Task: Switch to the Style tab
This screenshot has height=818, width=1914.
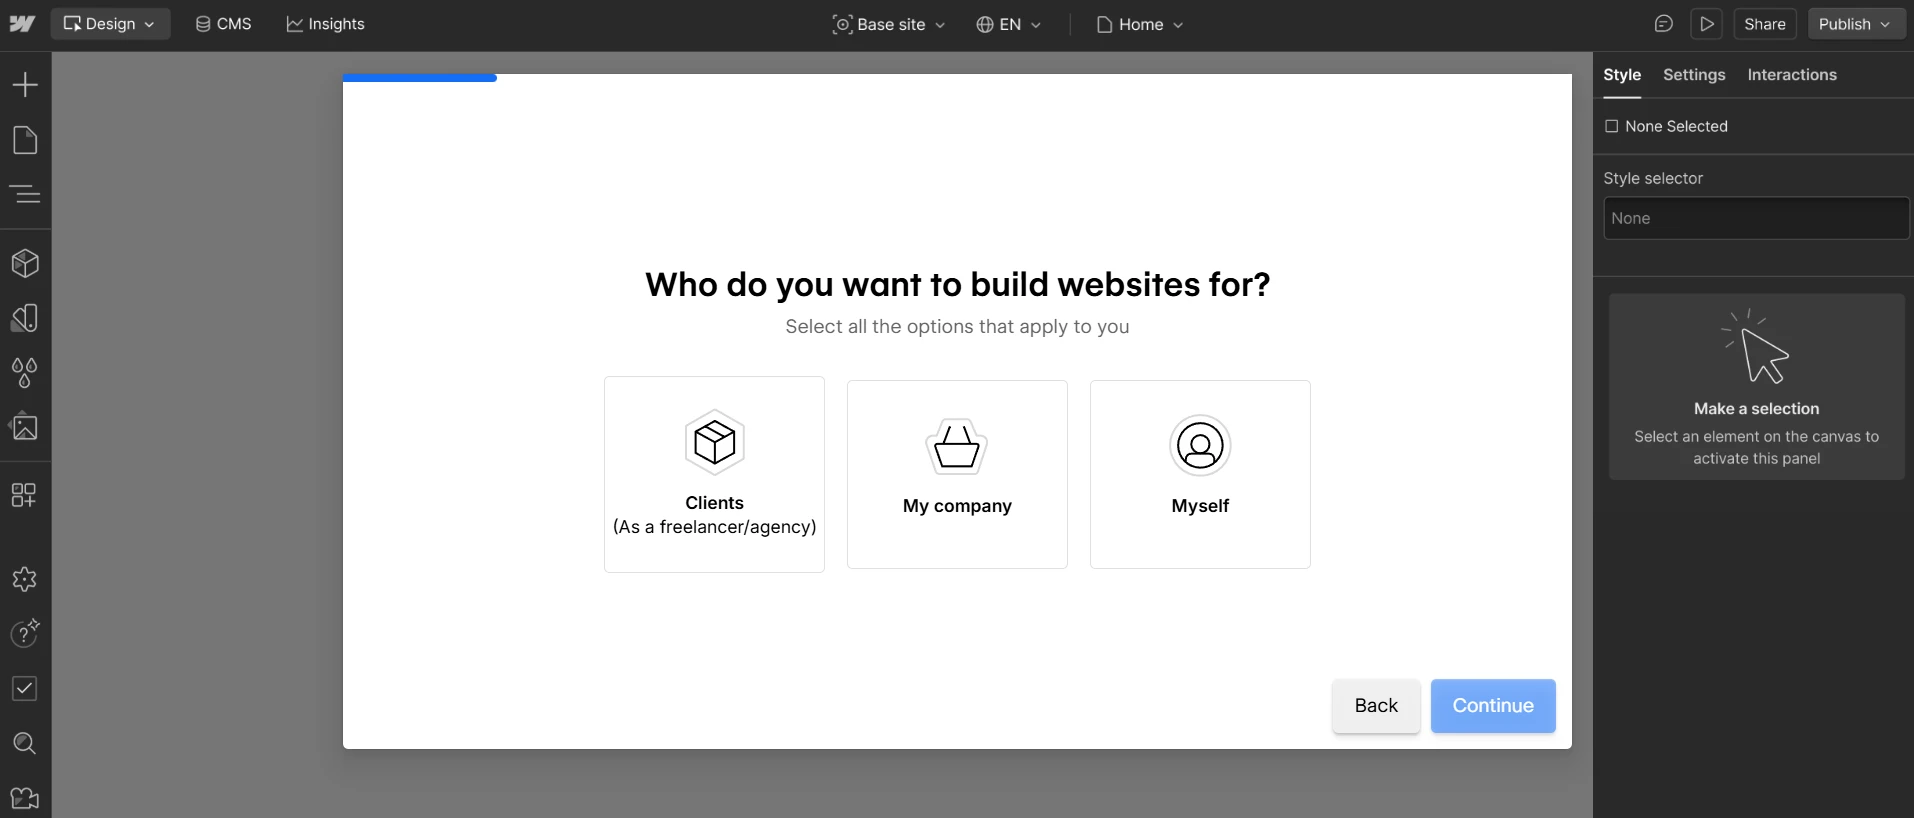Action: click(x=1622, y=75)
